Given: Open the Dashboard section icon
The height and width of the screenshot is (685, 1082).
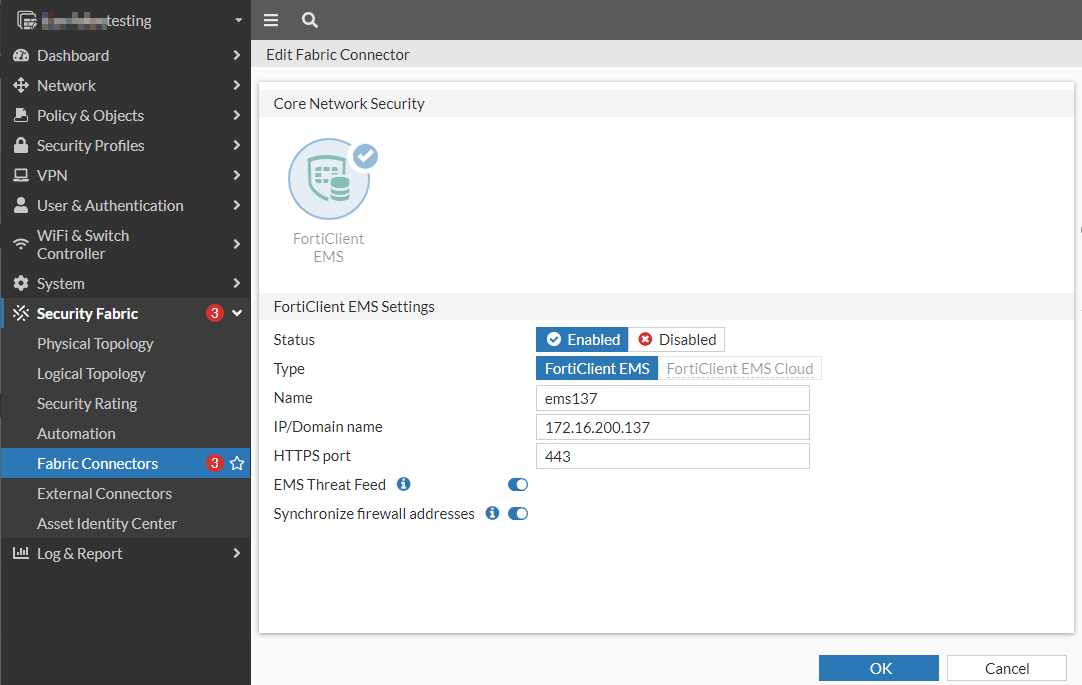Looking at the screenshot, I should [21, 55].
